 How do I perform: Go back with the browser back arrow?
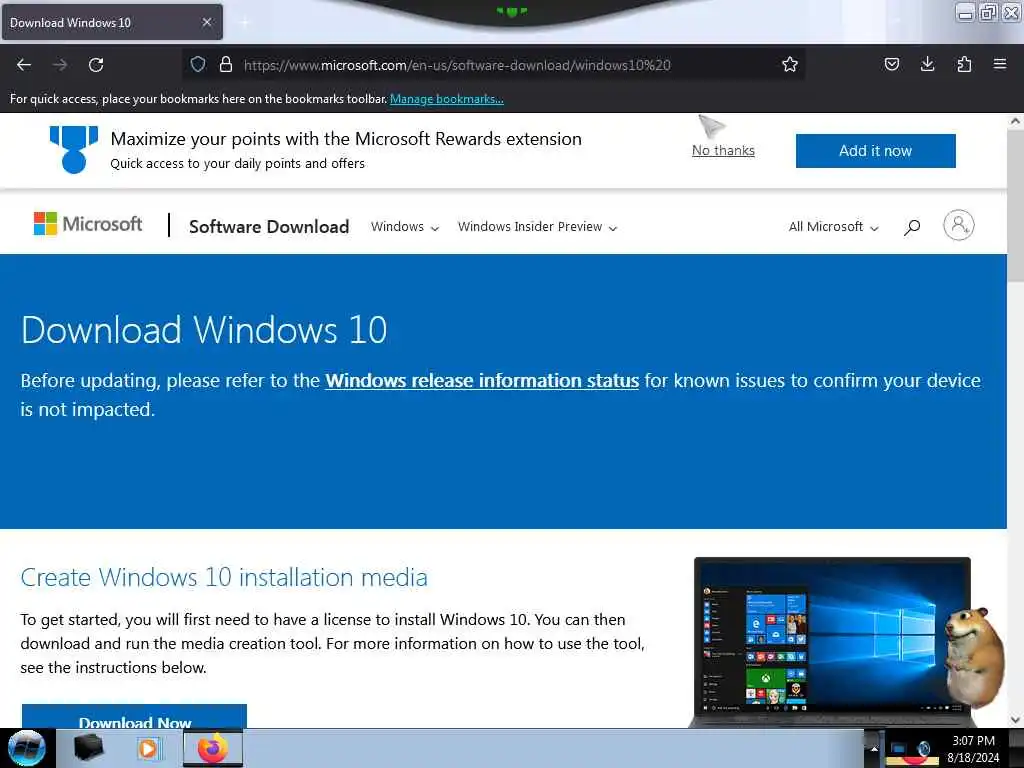point(24,65)
